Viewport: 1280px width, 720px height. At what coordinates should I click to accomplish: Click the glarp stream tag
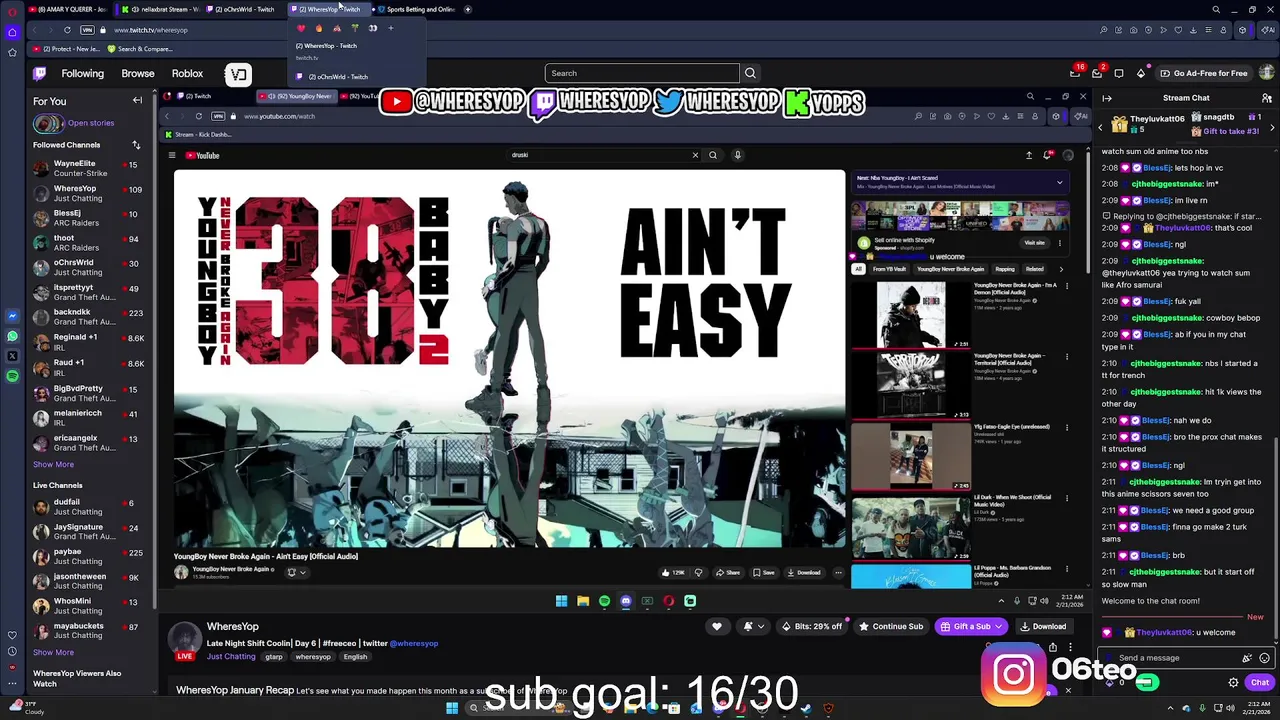[x=274, y=657]
